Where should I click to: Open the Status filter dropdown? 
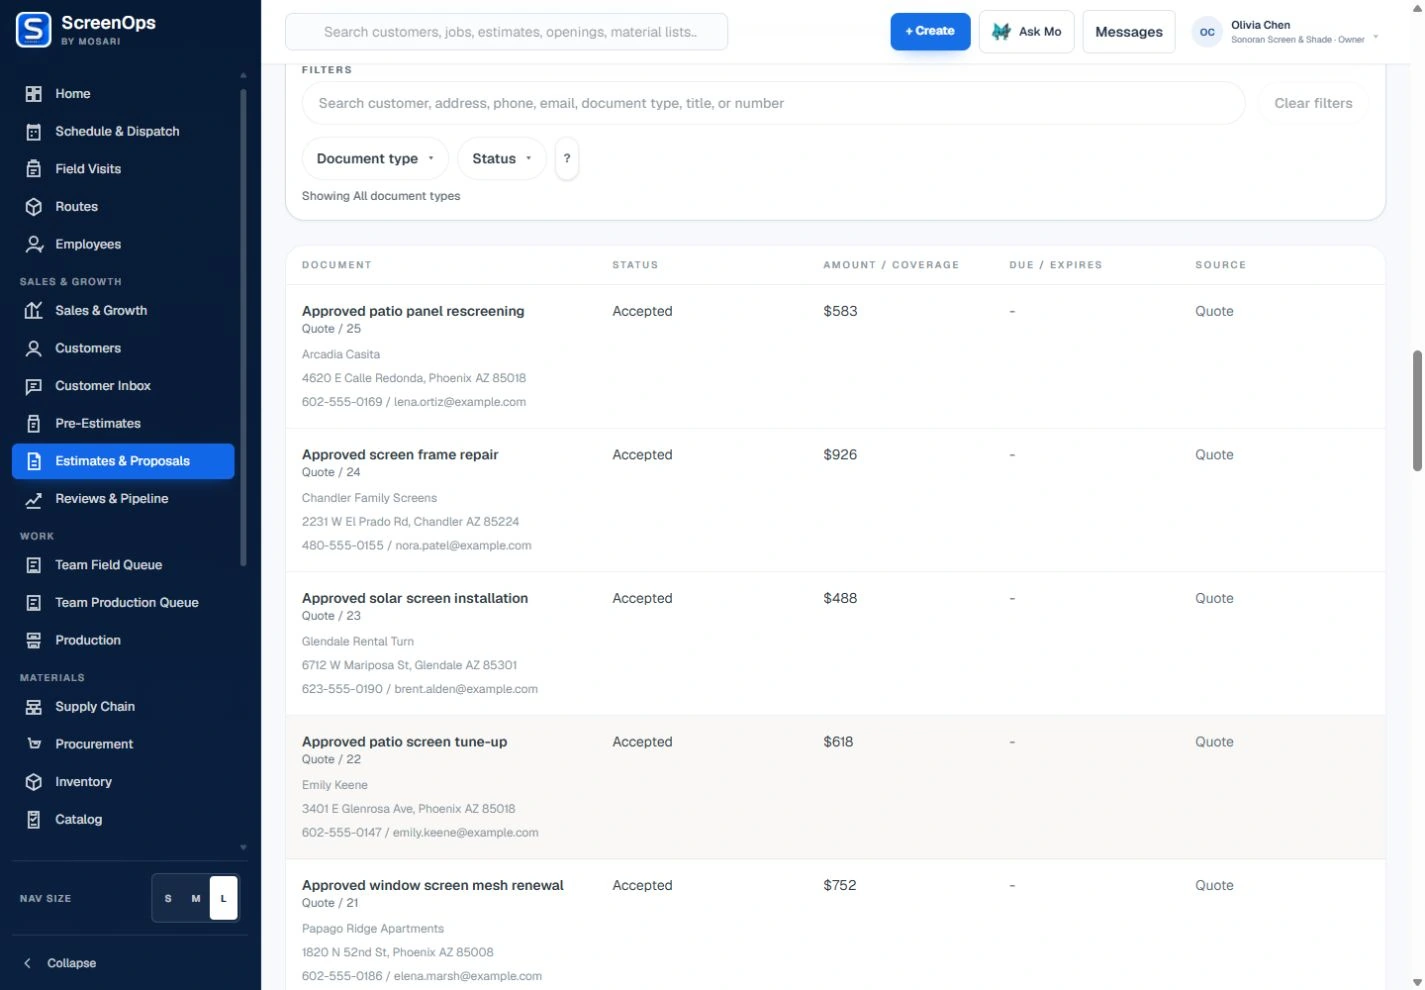[502, 159]
